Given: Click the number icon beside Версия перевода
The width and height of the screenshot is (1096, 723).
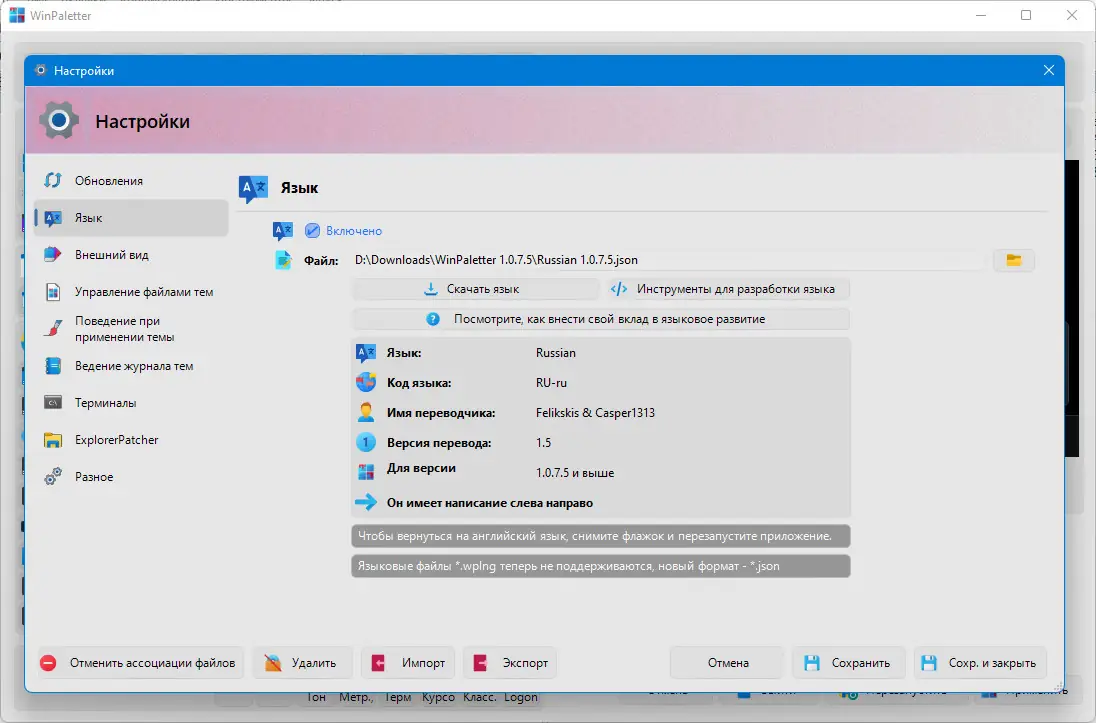Looking at the screenshot, I should click(x=366, y=443).
